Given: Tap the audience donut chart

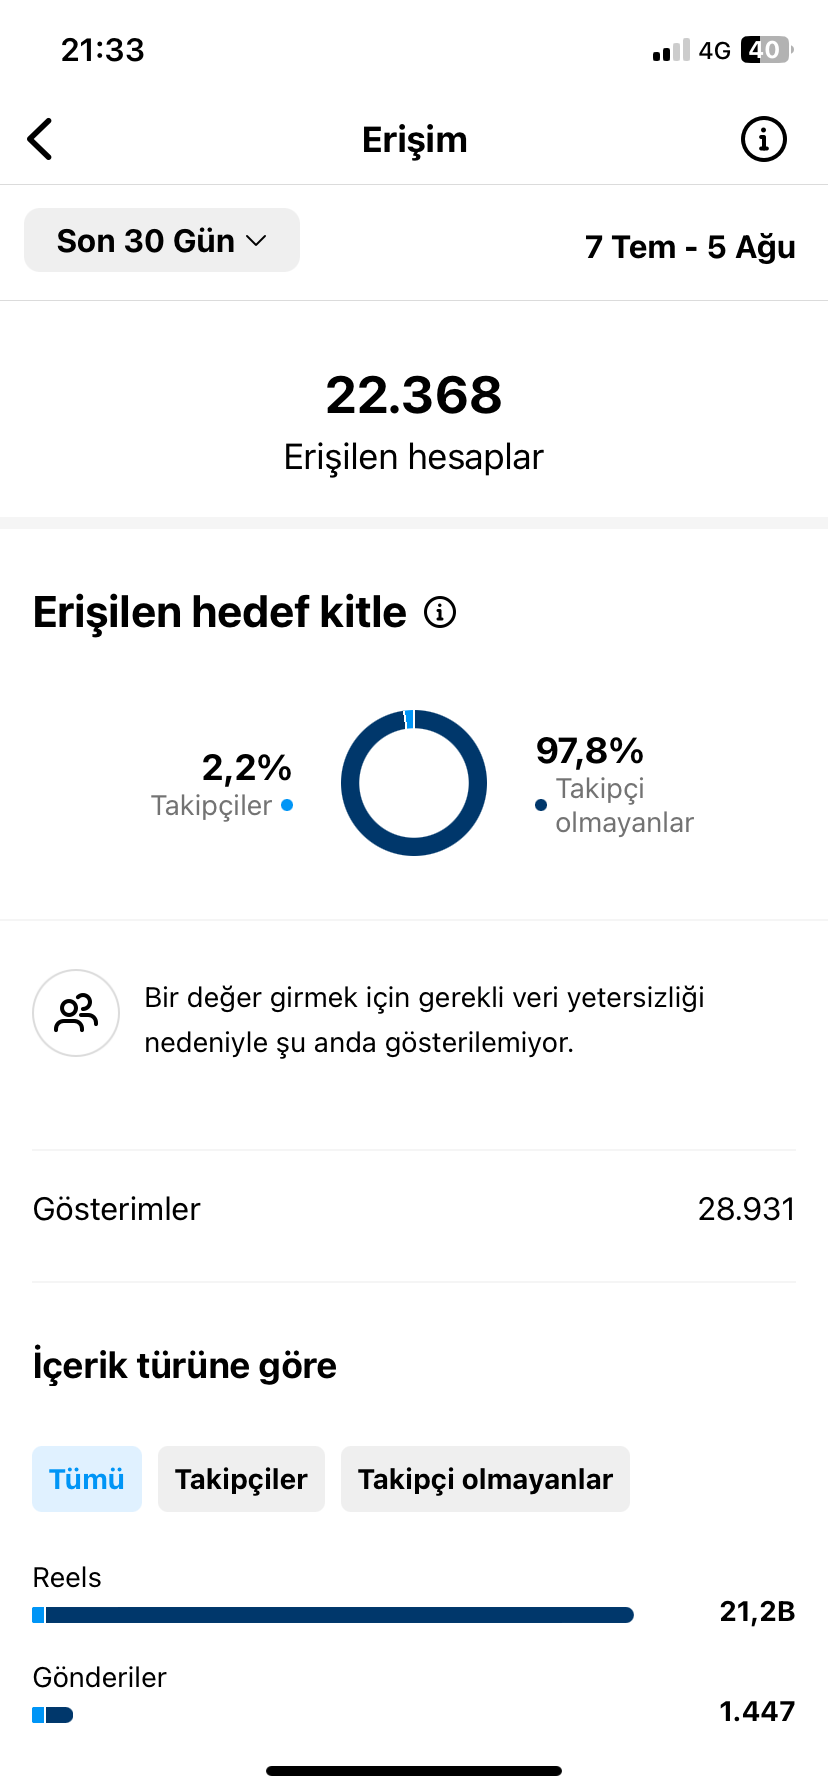Looking at the screenshot, I should [x=414, y=783].
